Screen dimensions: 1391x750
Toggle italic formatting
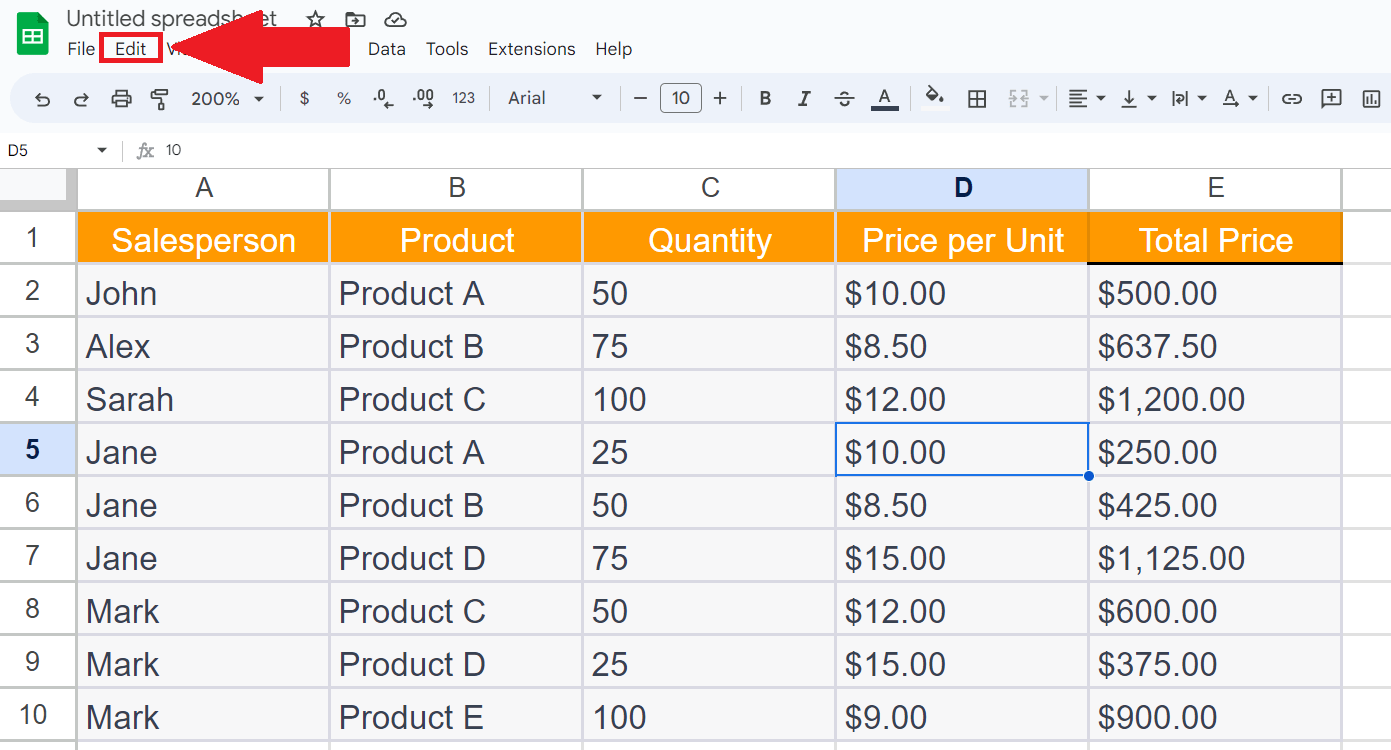click(804, 98)
